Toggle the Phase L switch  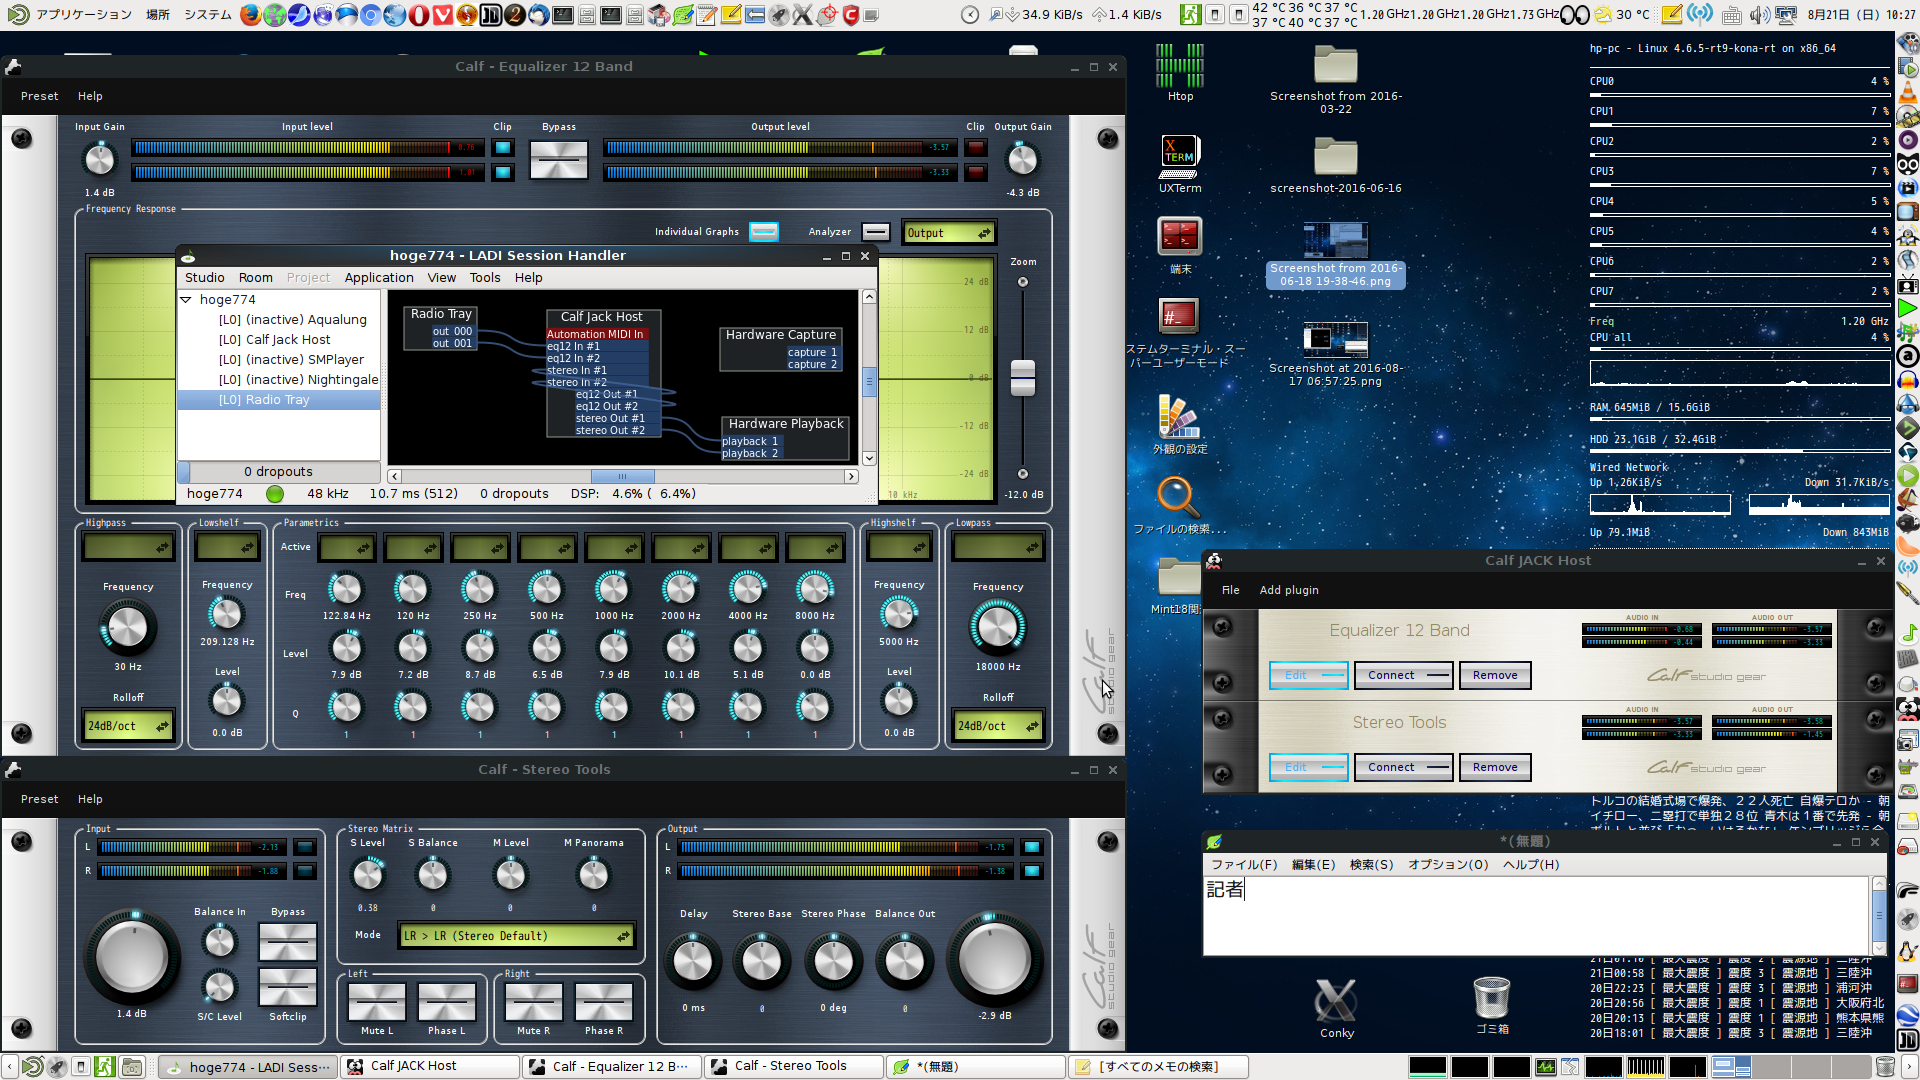447,1002
